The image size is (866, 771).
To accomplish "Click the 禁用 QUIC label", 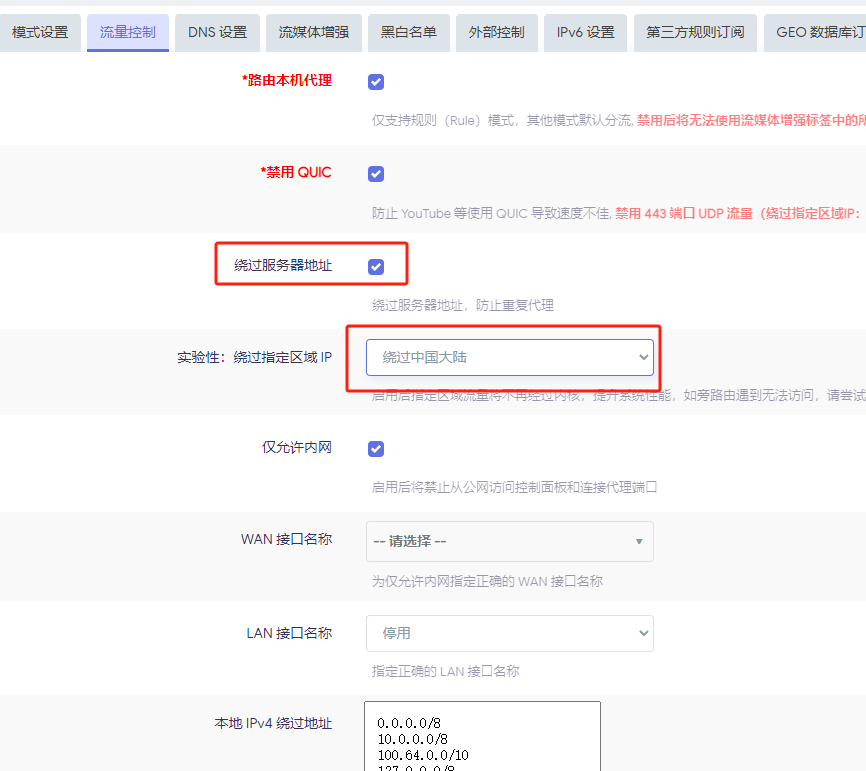I will (x=296, y=173).
